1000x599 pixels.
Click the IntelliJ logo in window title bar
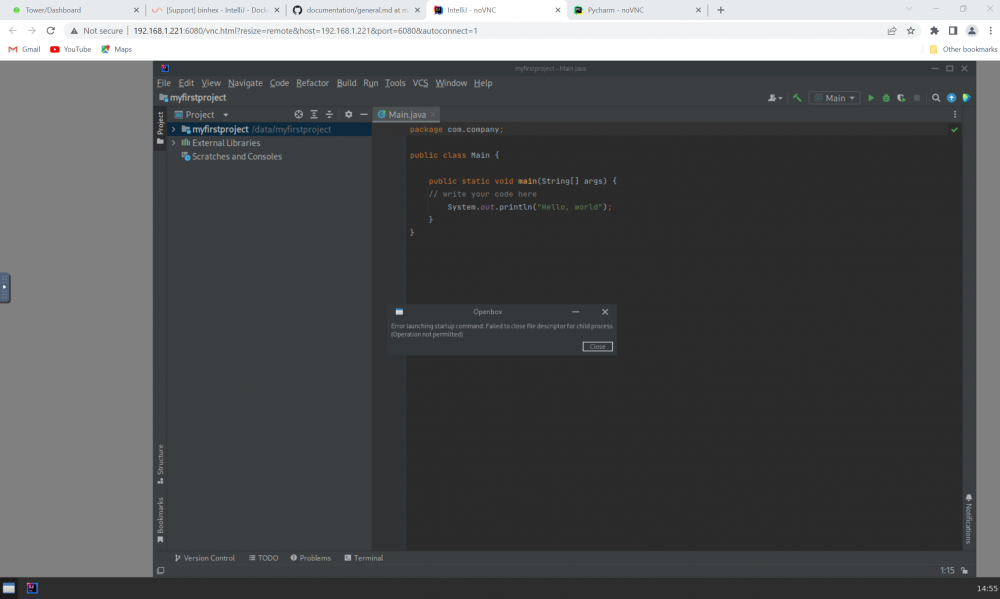(x=165, y=68)
